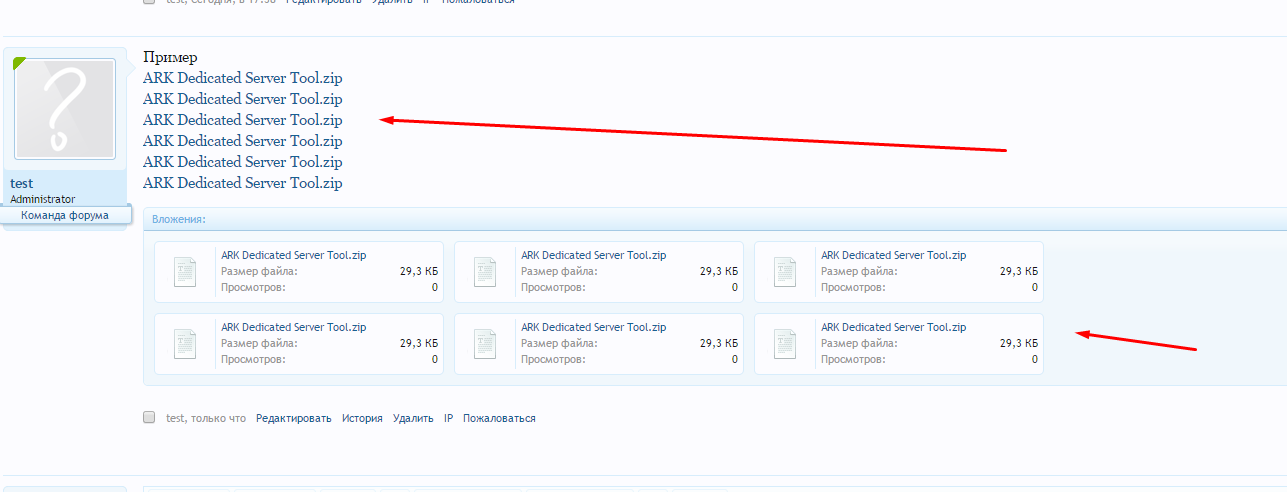Open the profile of username test
This screenshot has height=492, width=1287.
(x=21, y=184)
